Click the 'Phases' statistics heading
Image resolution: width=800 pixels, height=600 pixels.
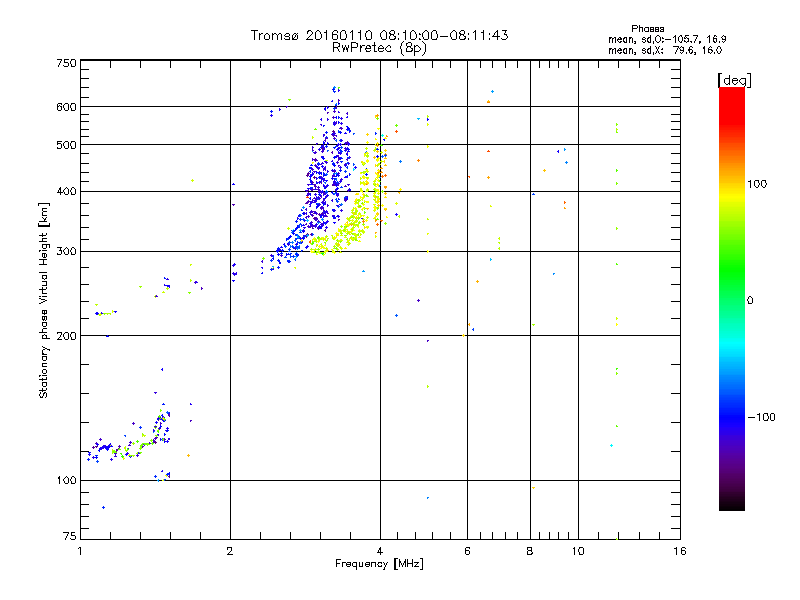tap(647, 29)
